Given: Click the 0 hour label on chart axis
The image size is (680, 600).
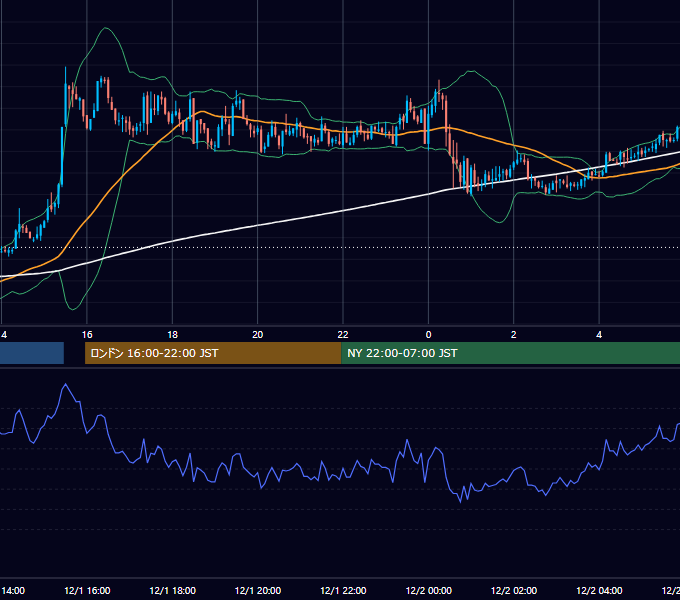Looking at the screenshot, I should (428, 335).
